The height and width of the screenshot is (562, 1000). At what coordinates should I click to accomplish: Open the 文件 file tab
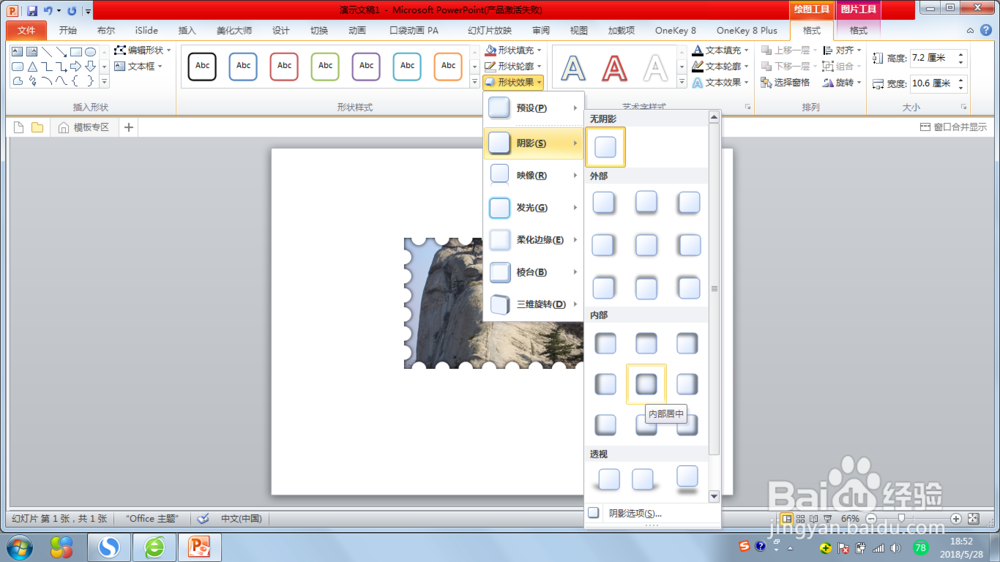(26, 30)
